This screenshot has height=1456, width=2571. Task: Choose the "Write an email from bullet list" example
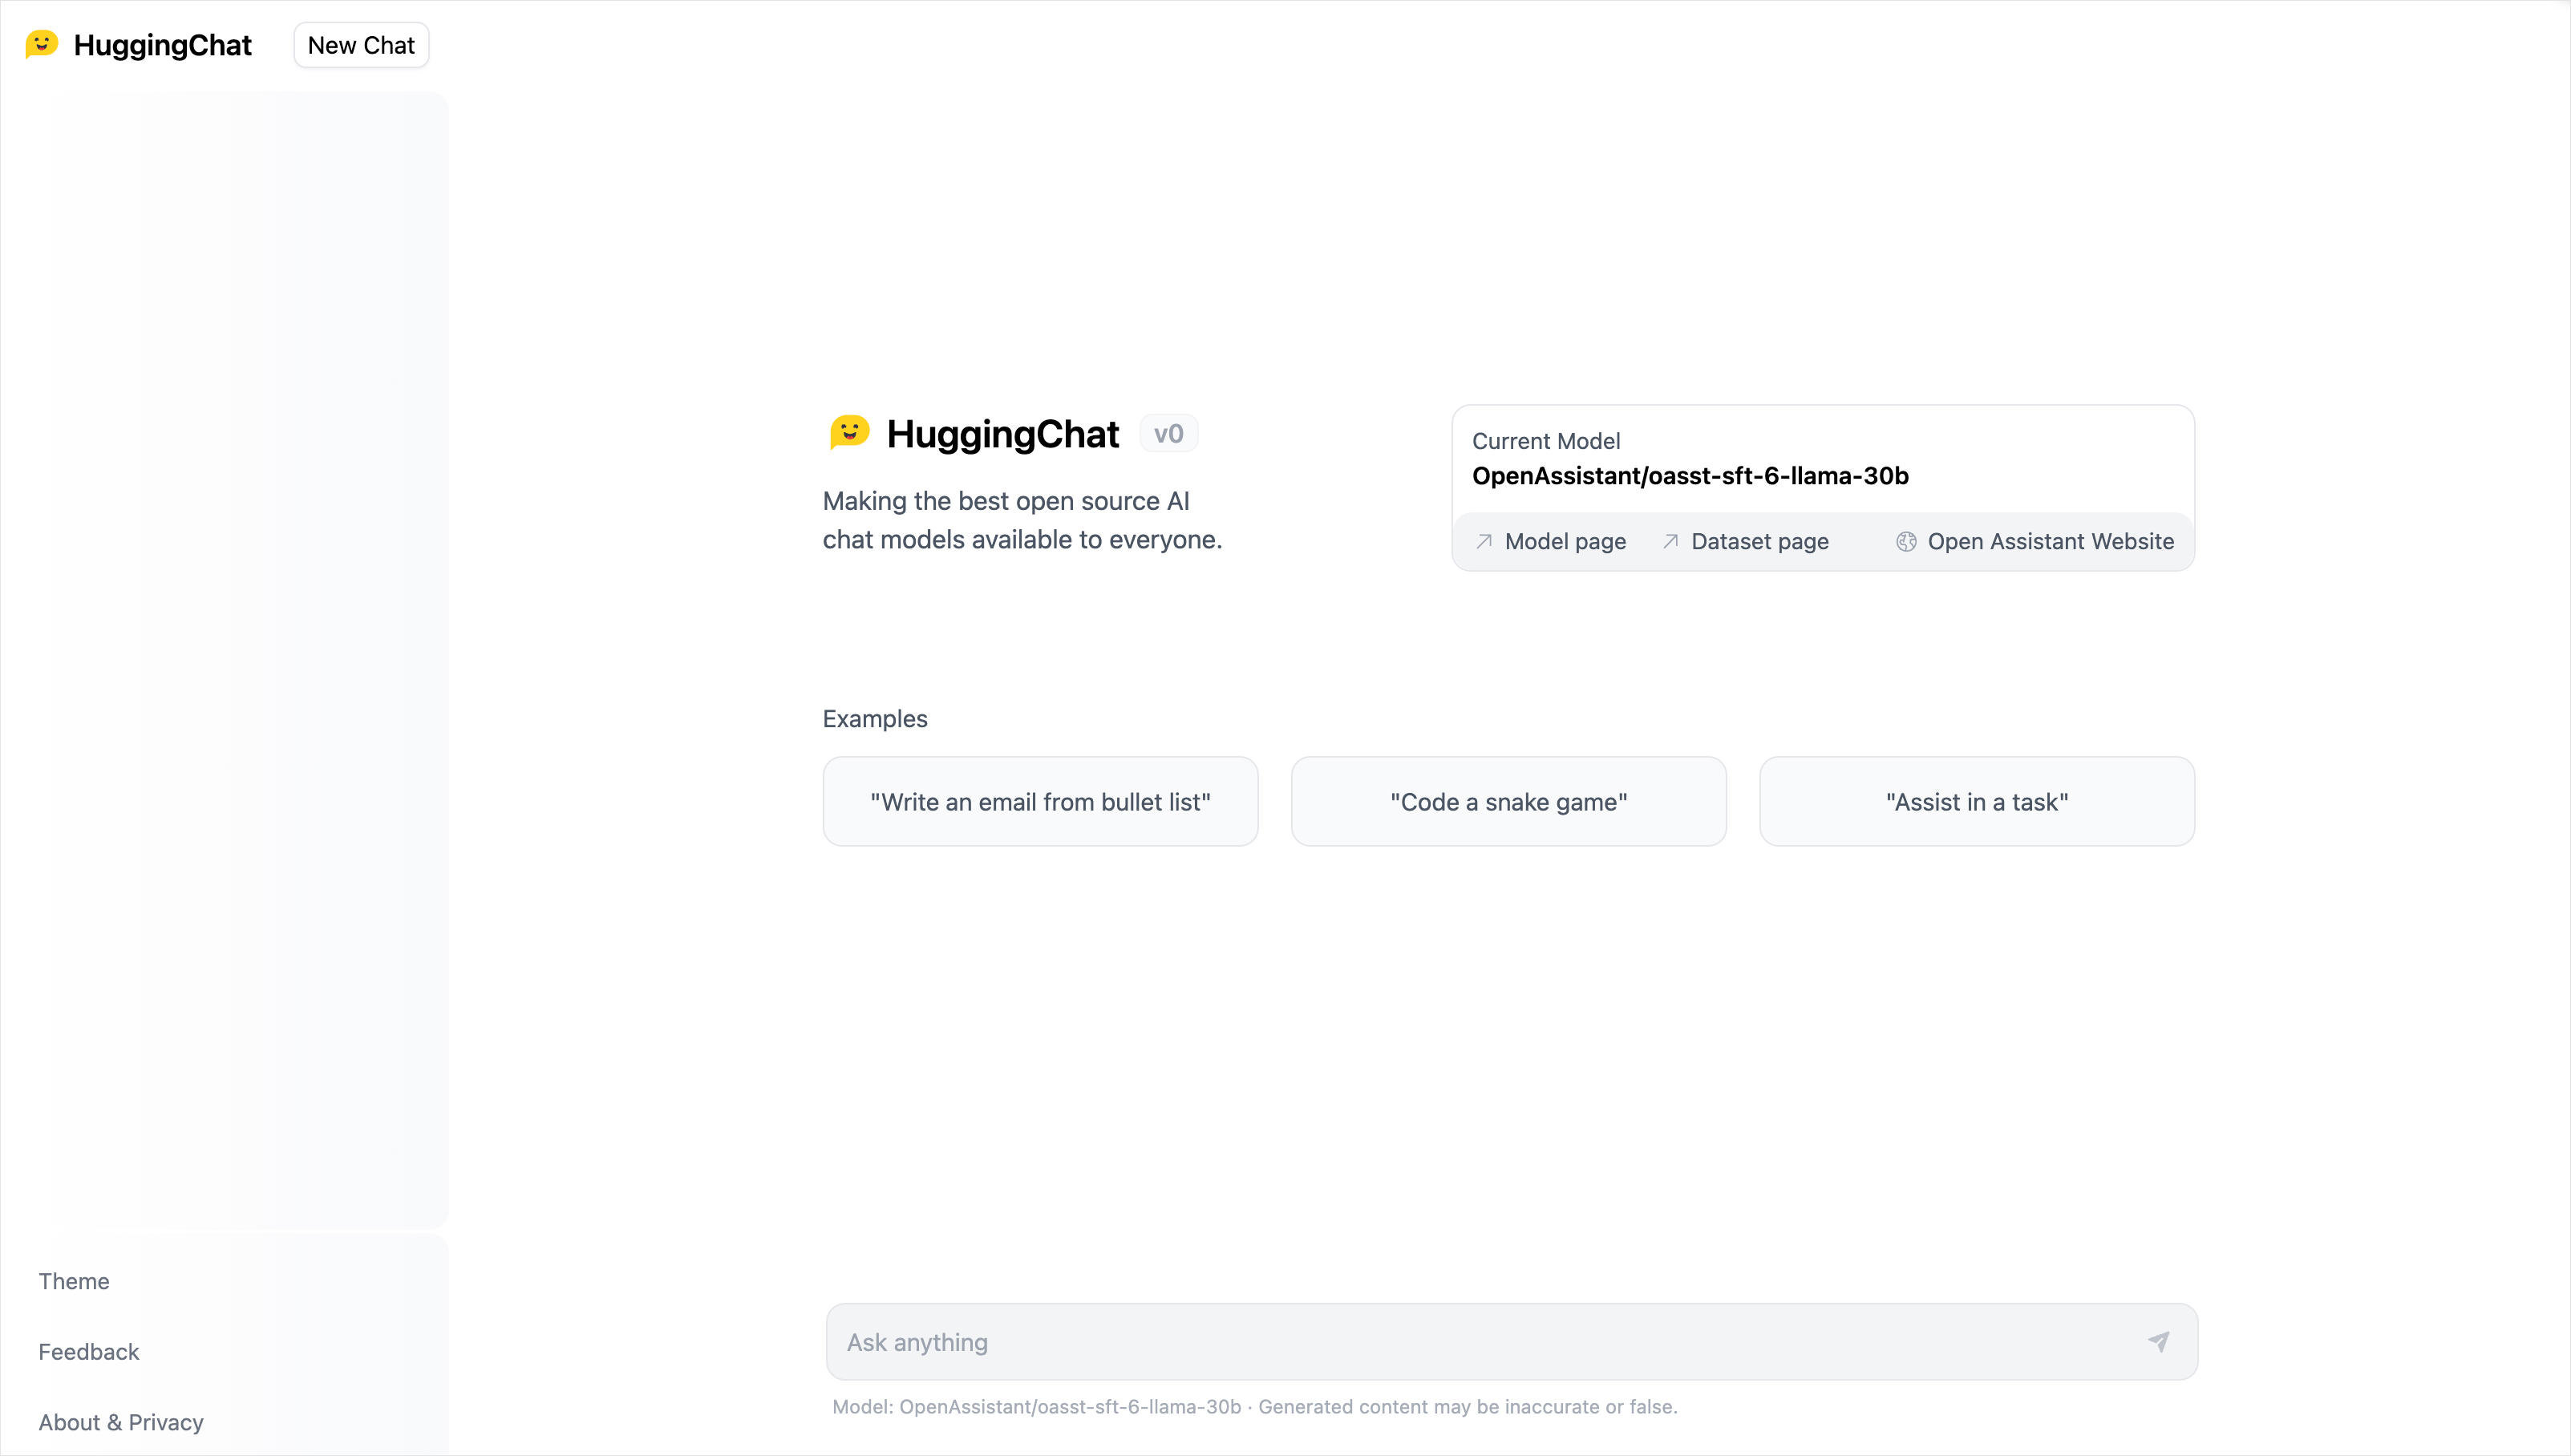[x=1040, y=801]
